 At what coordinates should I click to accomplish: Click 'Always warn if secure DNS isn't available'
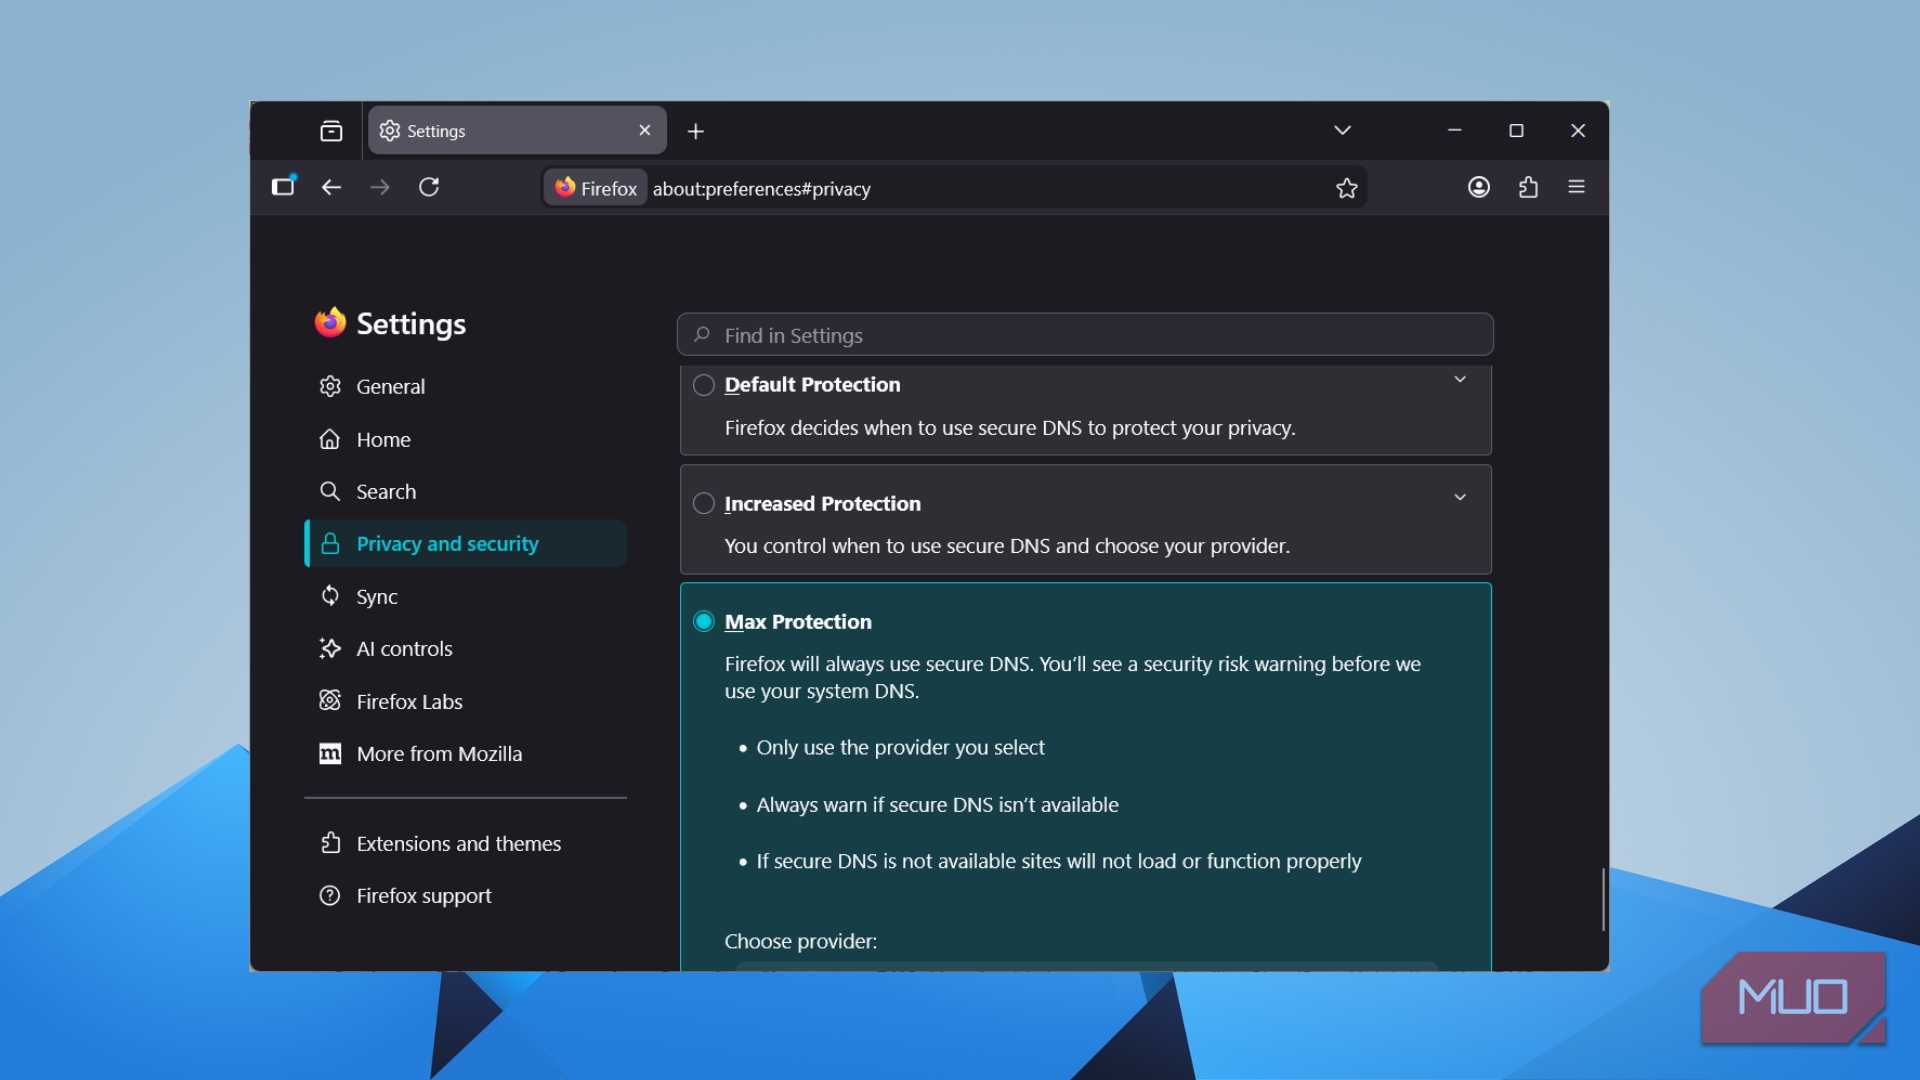point(937,805)
